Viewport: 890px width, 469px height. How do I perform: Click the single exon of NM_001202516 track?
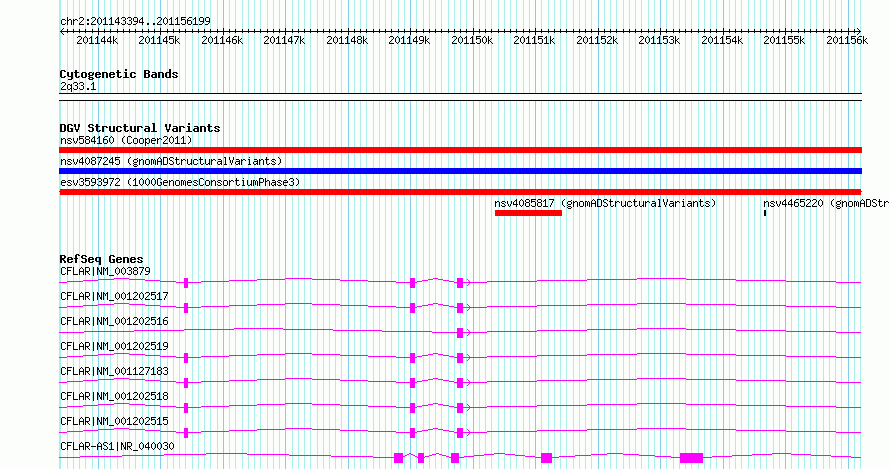(460, 333)
